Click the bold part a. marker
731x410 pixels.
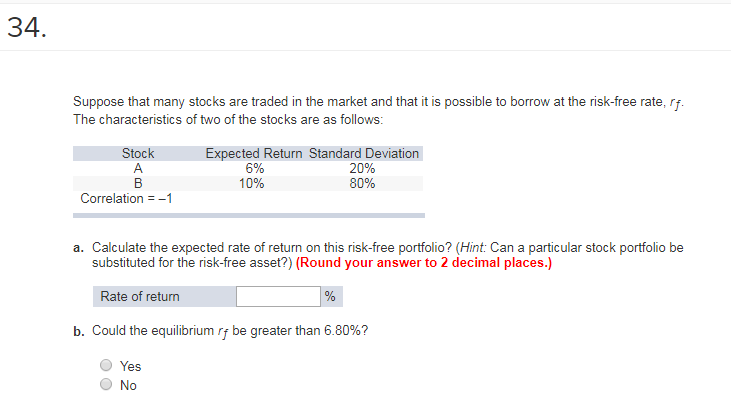point(78,248)
